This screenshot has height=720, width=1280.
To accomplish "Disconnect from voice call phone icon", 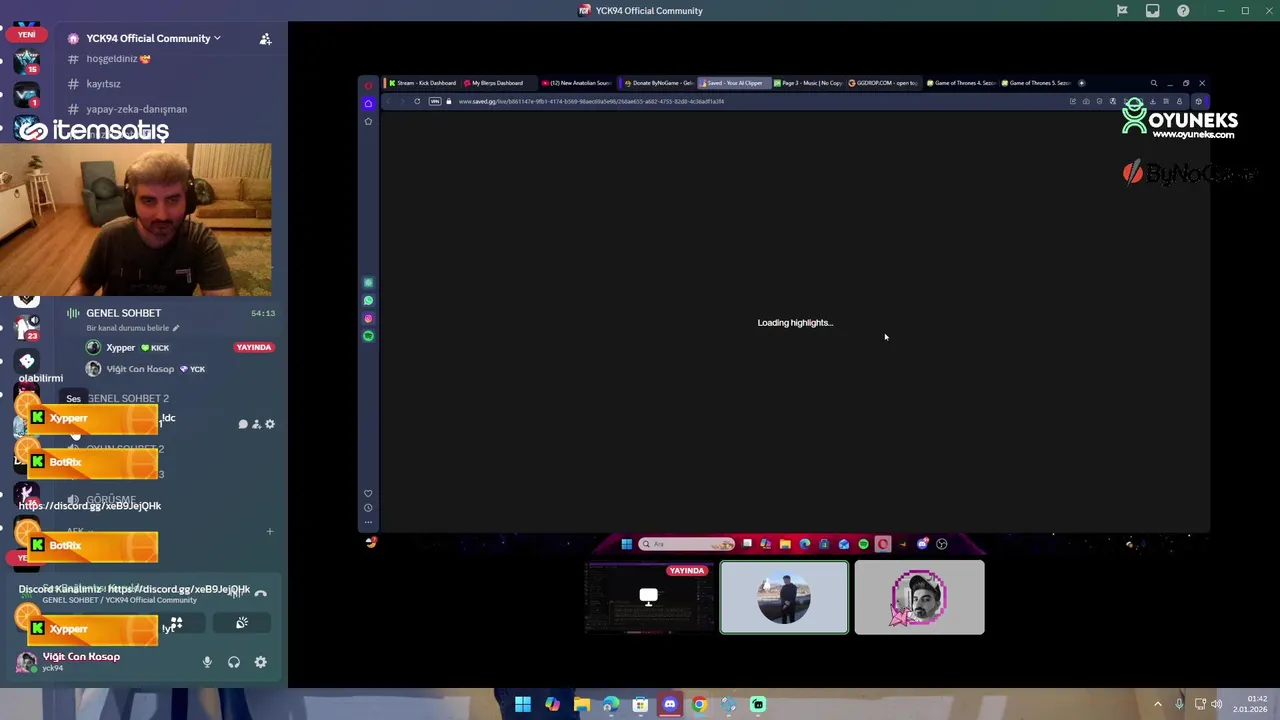I will (261, 593).
